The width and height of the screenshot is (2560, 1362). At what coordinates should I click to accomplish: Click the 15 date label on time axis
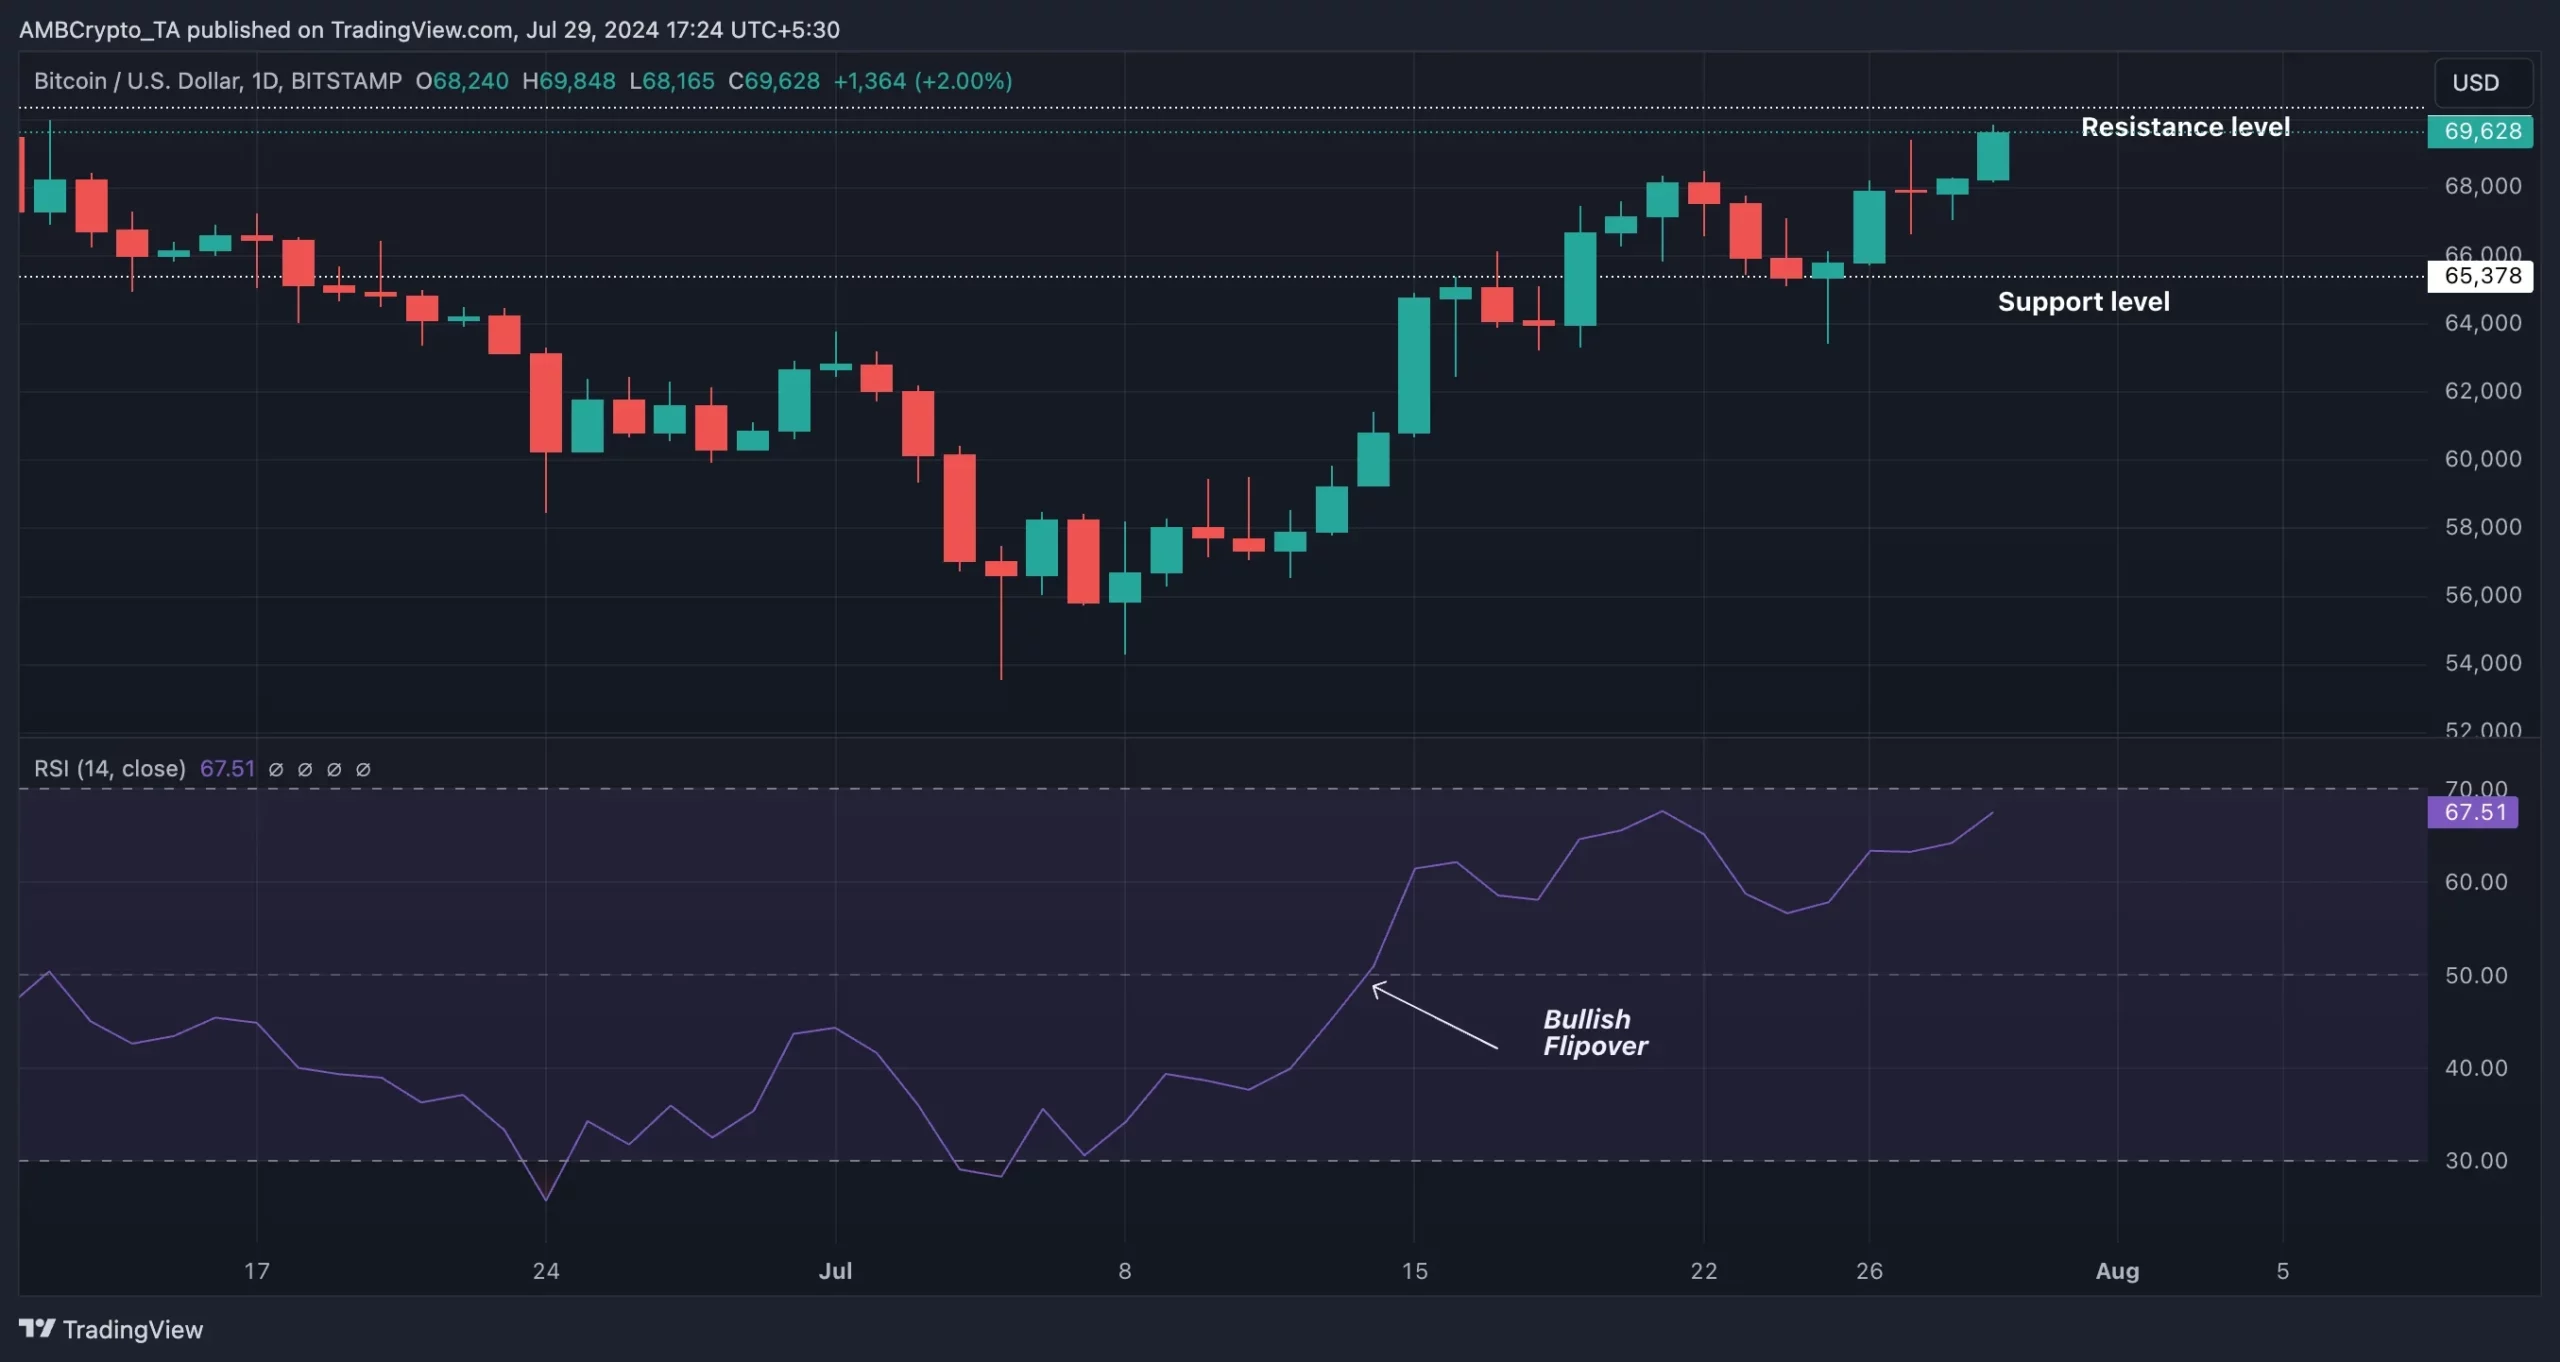click(x=1414, y=1271)
